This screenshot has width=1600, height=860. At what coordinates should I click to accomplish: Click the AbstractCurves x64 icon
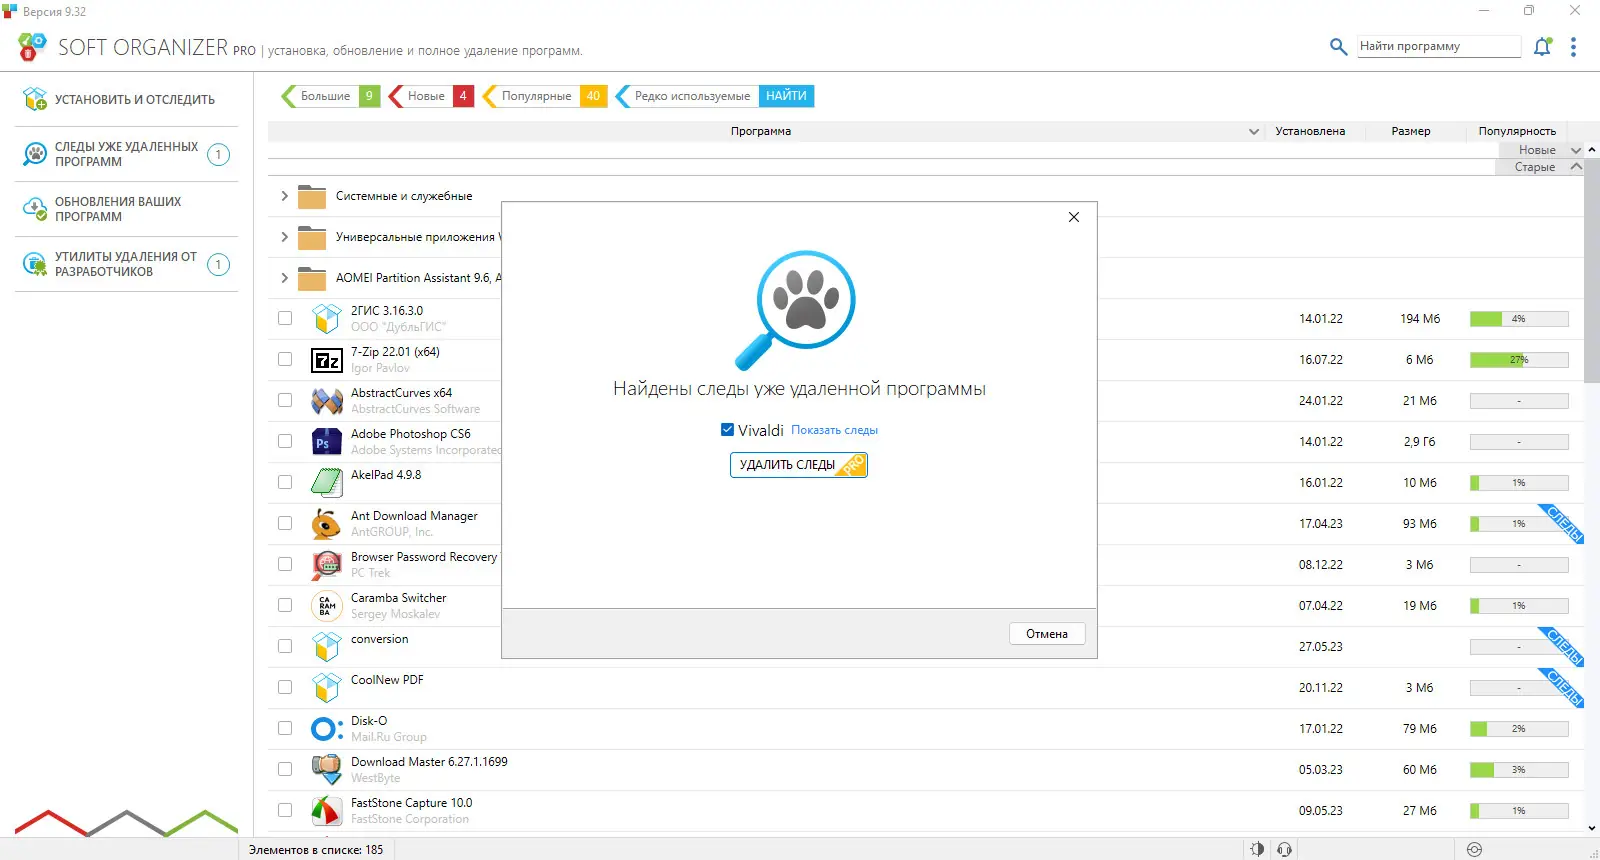[x=327, y=401]
